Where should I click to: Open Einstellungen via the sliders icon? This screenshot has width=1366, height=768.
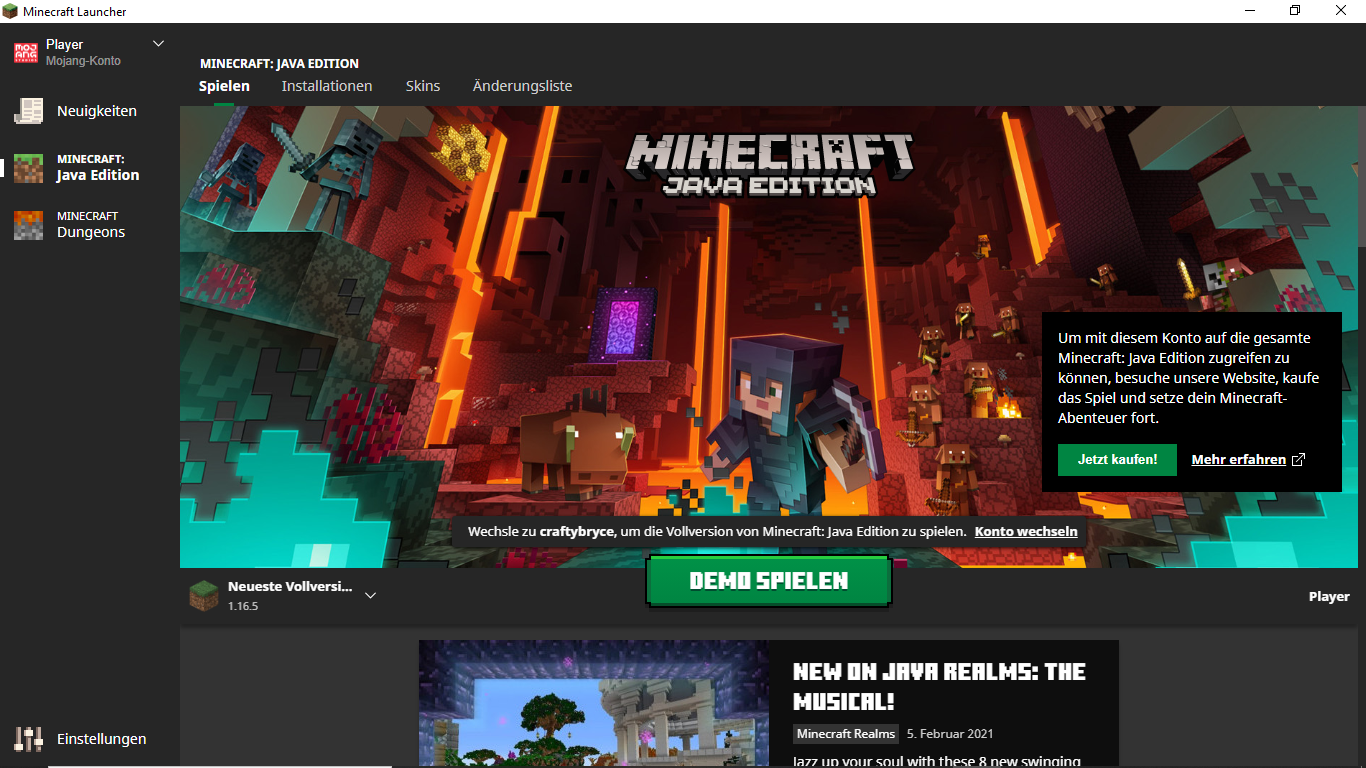(x=28, y=739)
